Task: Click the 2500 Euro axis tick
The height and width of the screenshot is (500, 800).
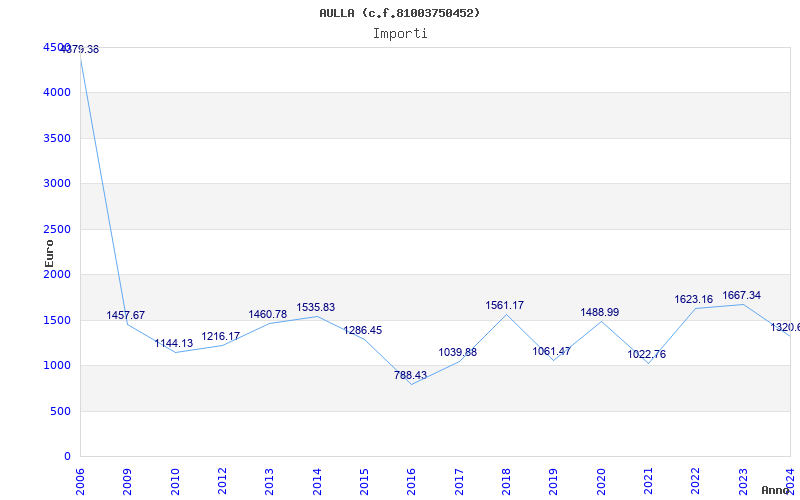Action: tap(57, 230)
